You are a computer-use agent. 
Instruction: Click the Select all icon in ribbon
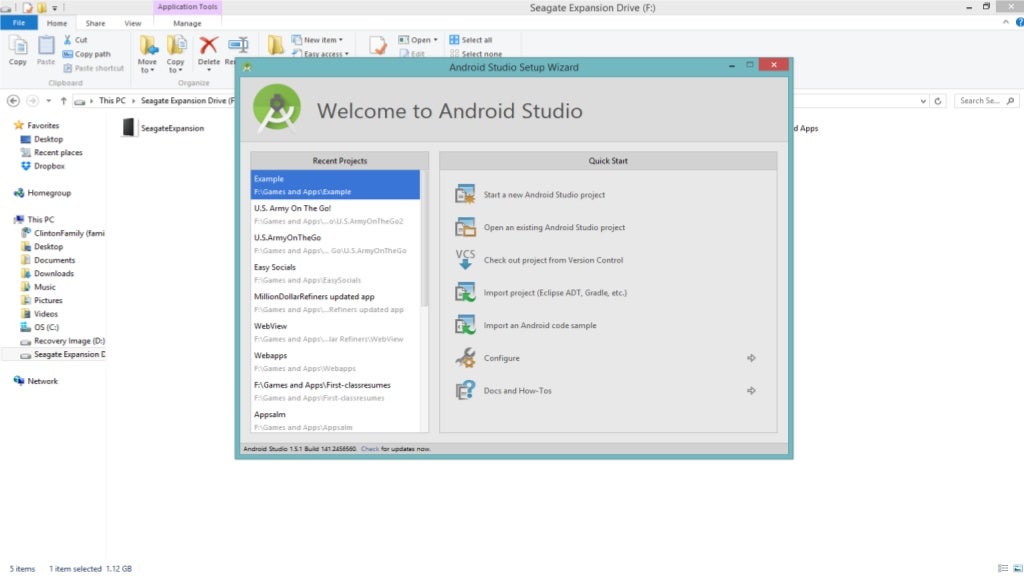point(454,40)
